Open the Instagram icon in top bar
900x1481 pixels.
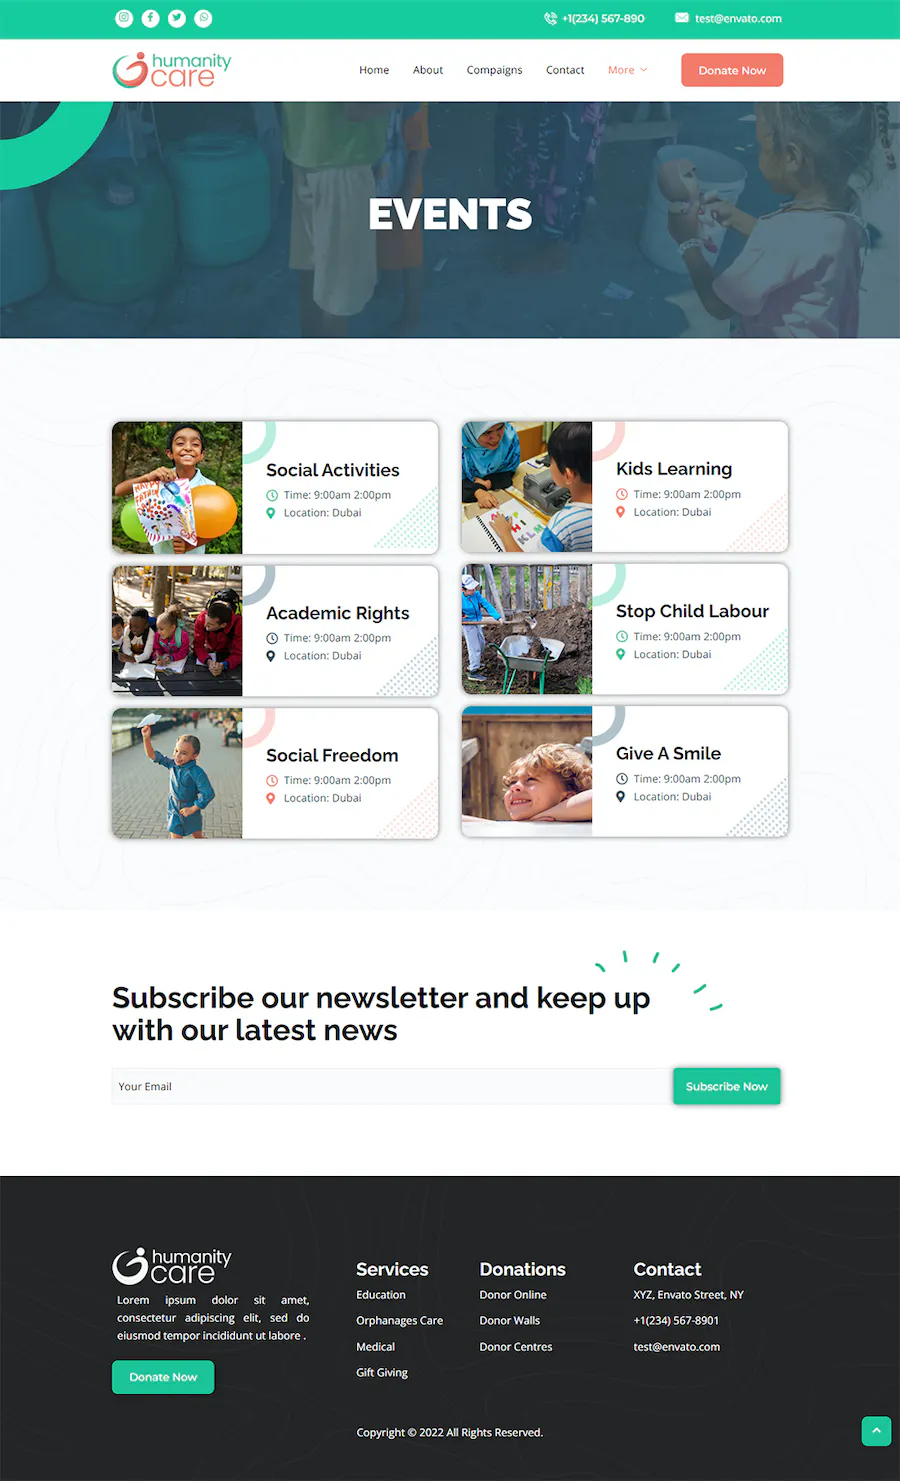pyautogui.click(x=124, y=18)
